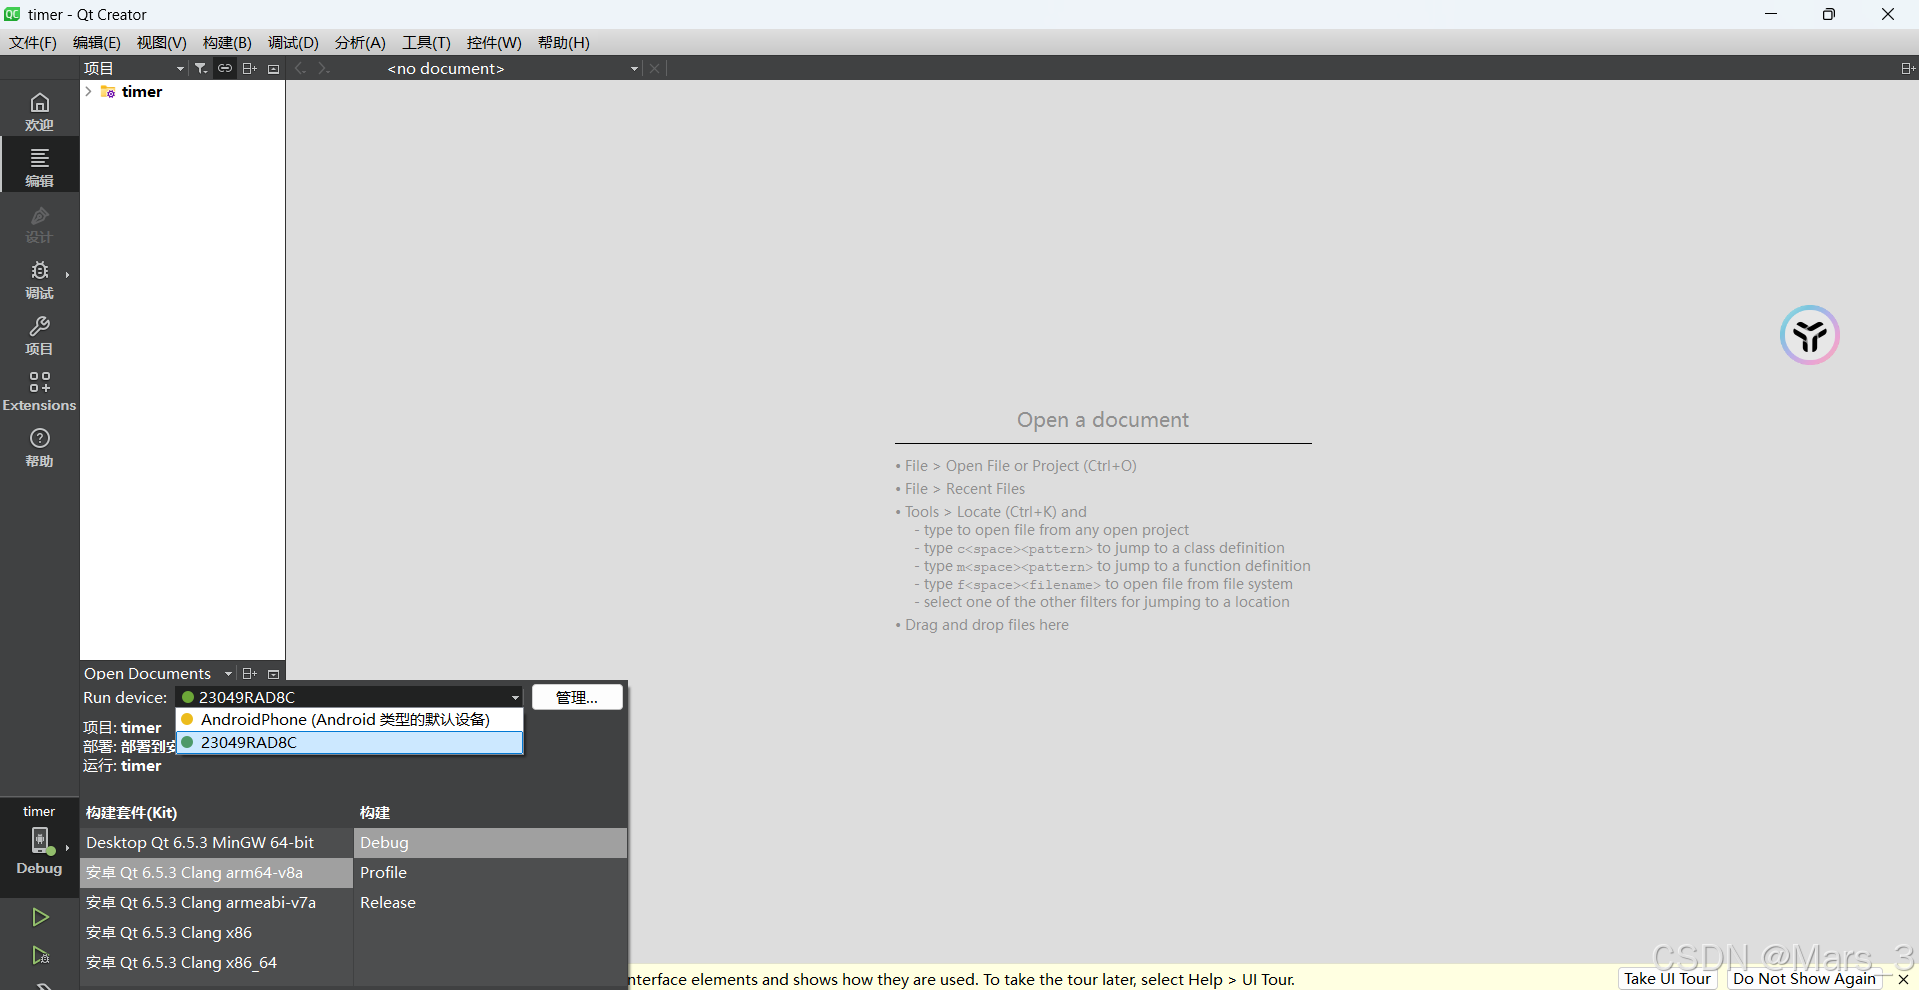Image resolution: width=1919 pixels, height=990 pixels.
Task: Open the 控件(W) menu
Action: pyautogui.click(x=494, y=42)
